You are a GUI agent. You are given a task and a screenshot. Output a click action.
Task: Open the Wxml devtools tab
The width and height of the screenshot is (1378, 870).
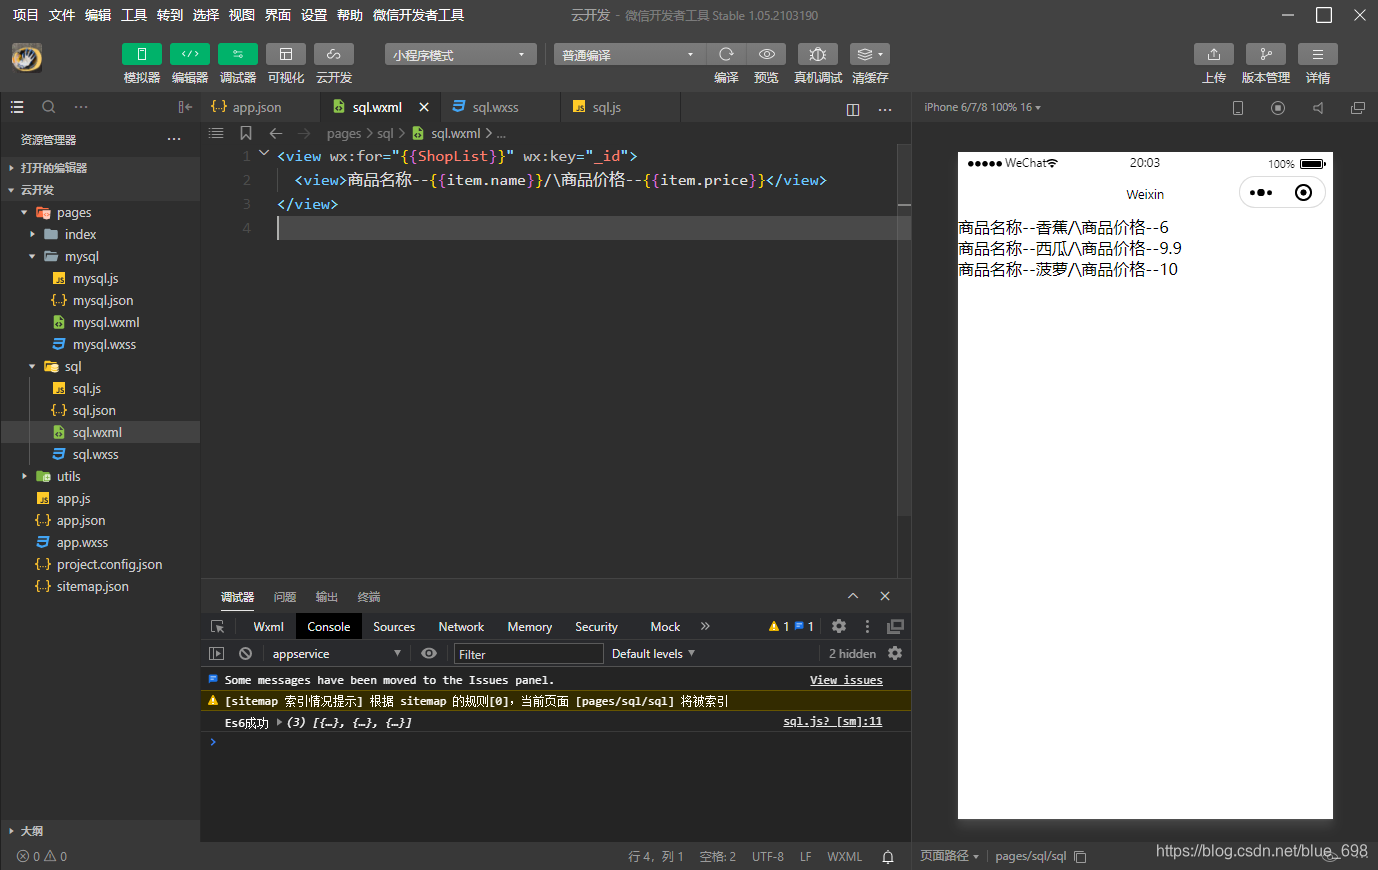pyautogui.click(x=268, y=627)
